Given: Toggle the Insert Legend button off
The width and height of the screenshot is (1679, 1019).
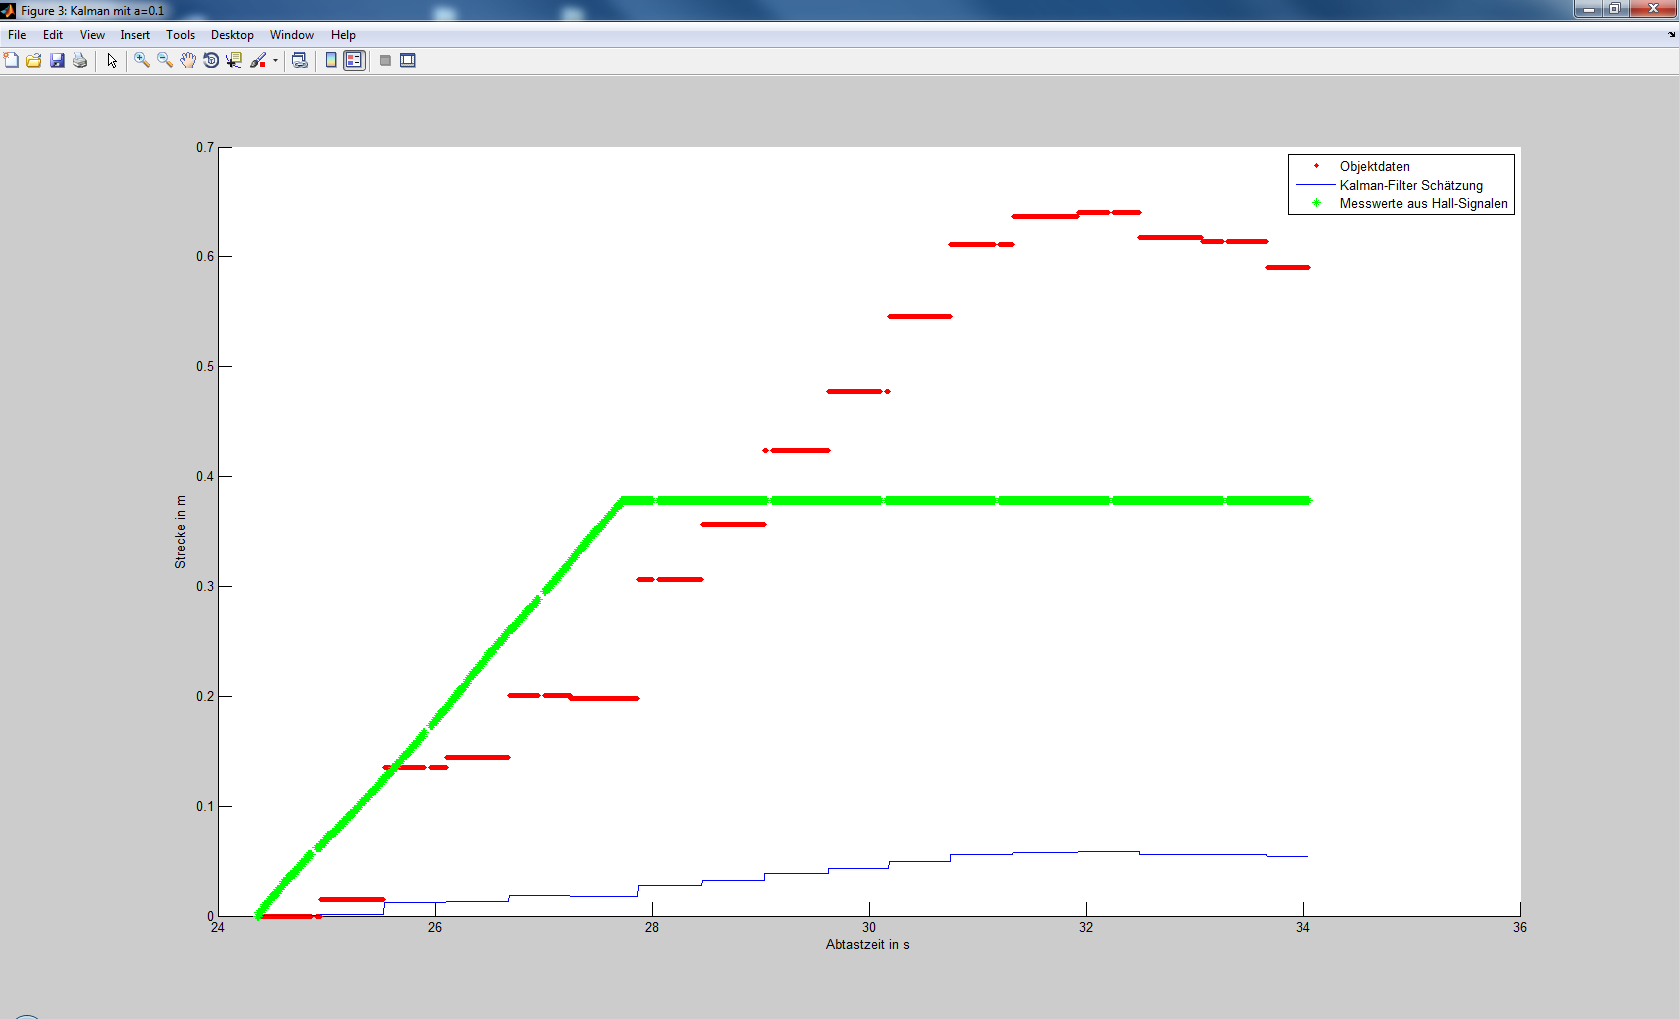Looking at the screenshot, I should 354,61.
